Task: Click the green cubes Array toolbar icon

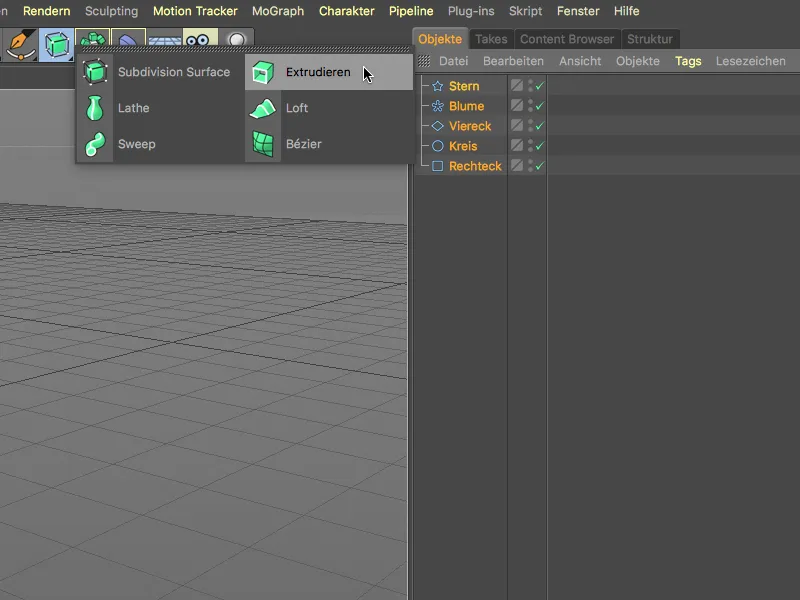Action: (93, 37)
